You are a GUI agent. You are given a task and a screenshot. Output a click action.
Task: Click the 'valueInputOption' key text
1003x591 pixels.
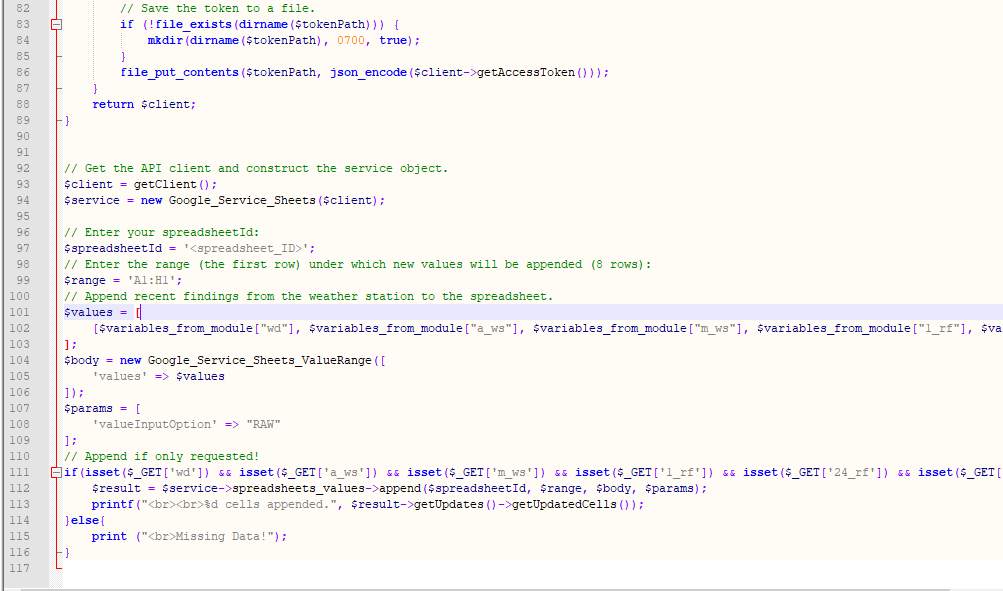[x=148, y=424]
